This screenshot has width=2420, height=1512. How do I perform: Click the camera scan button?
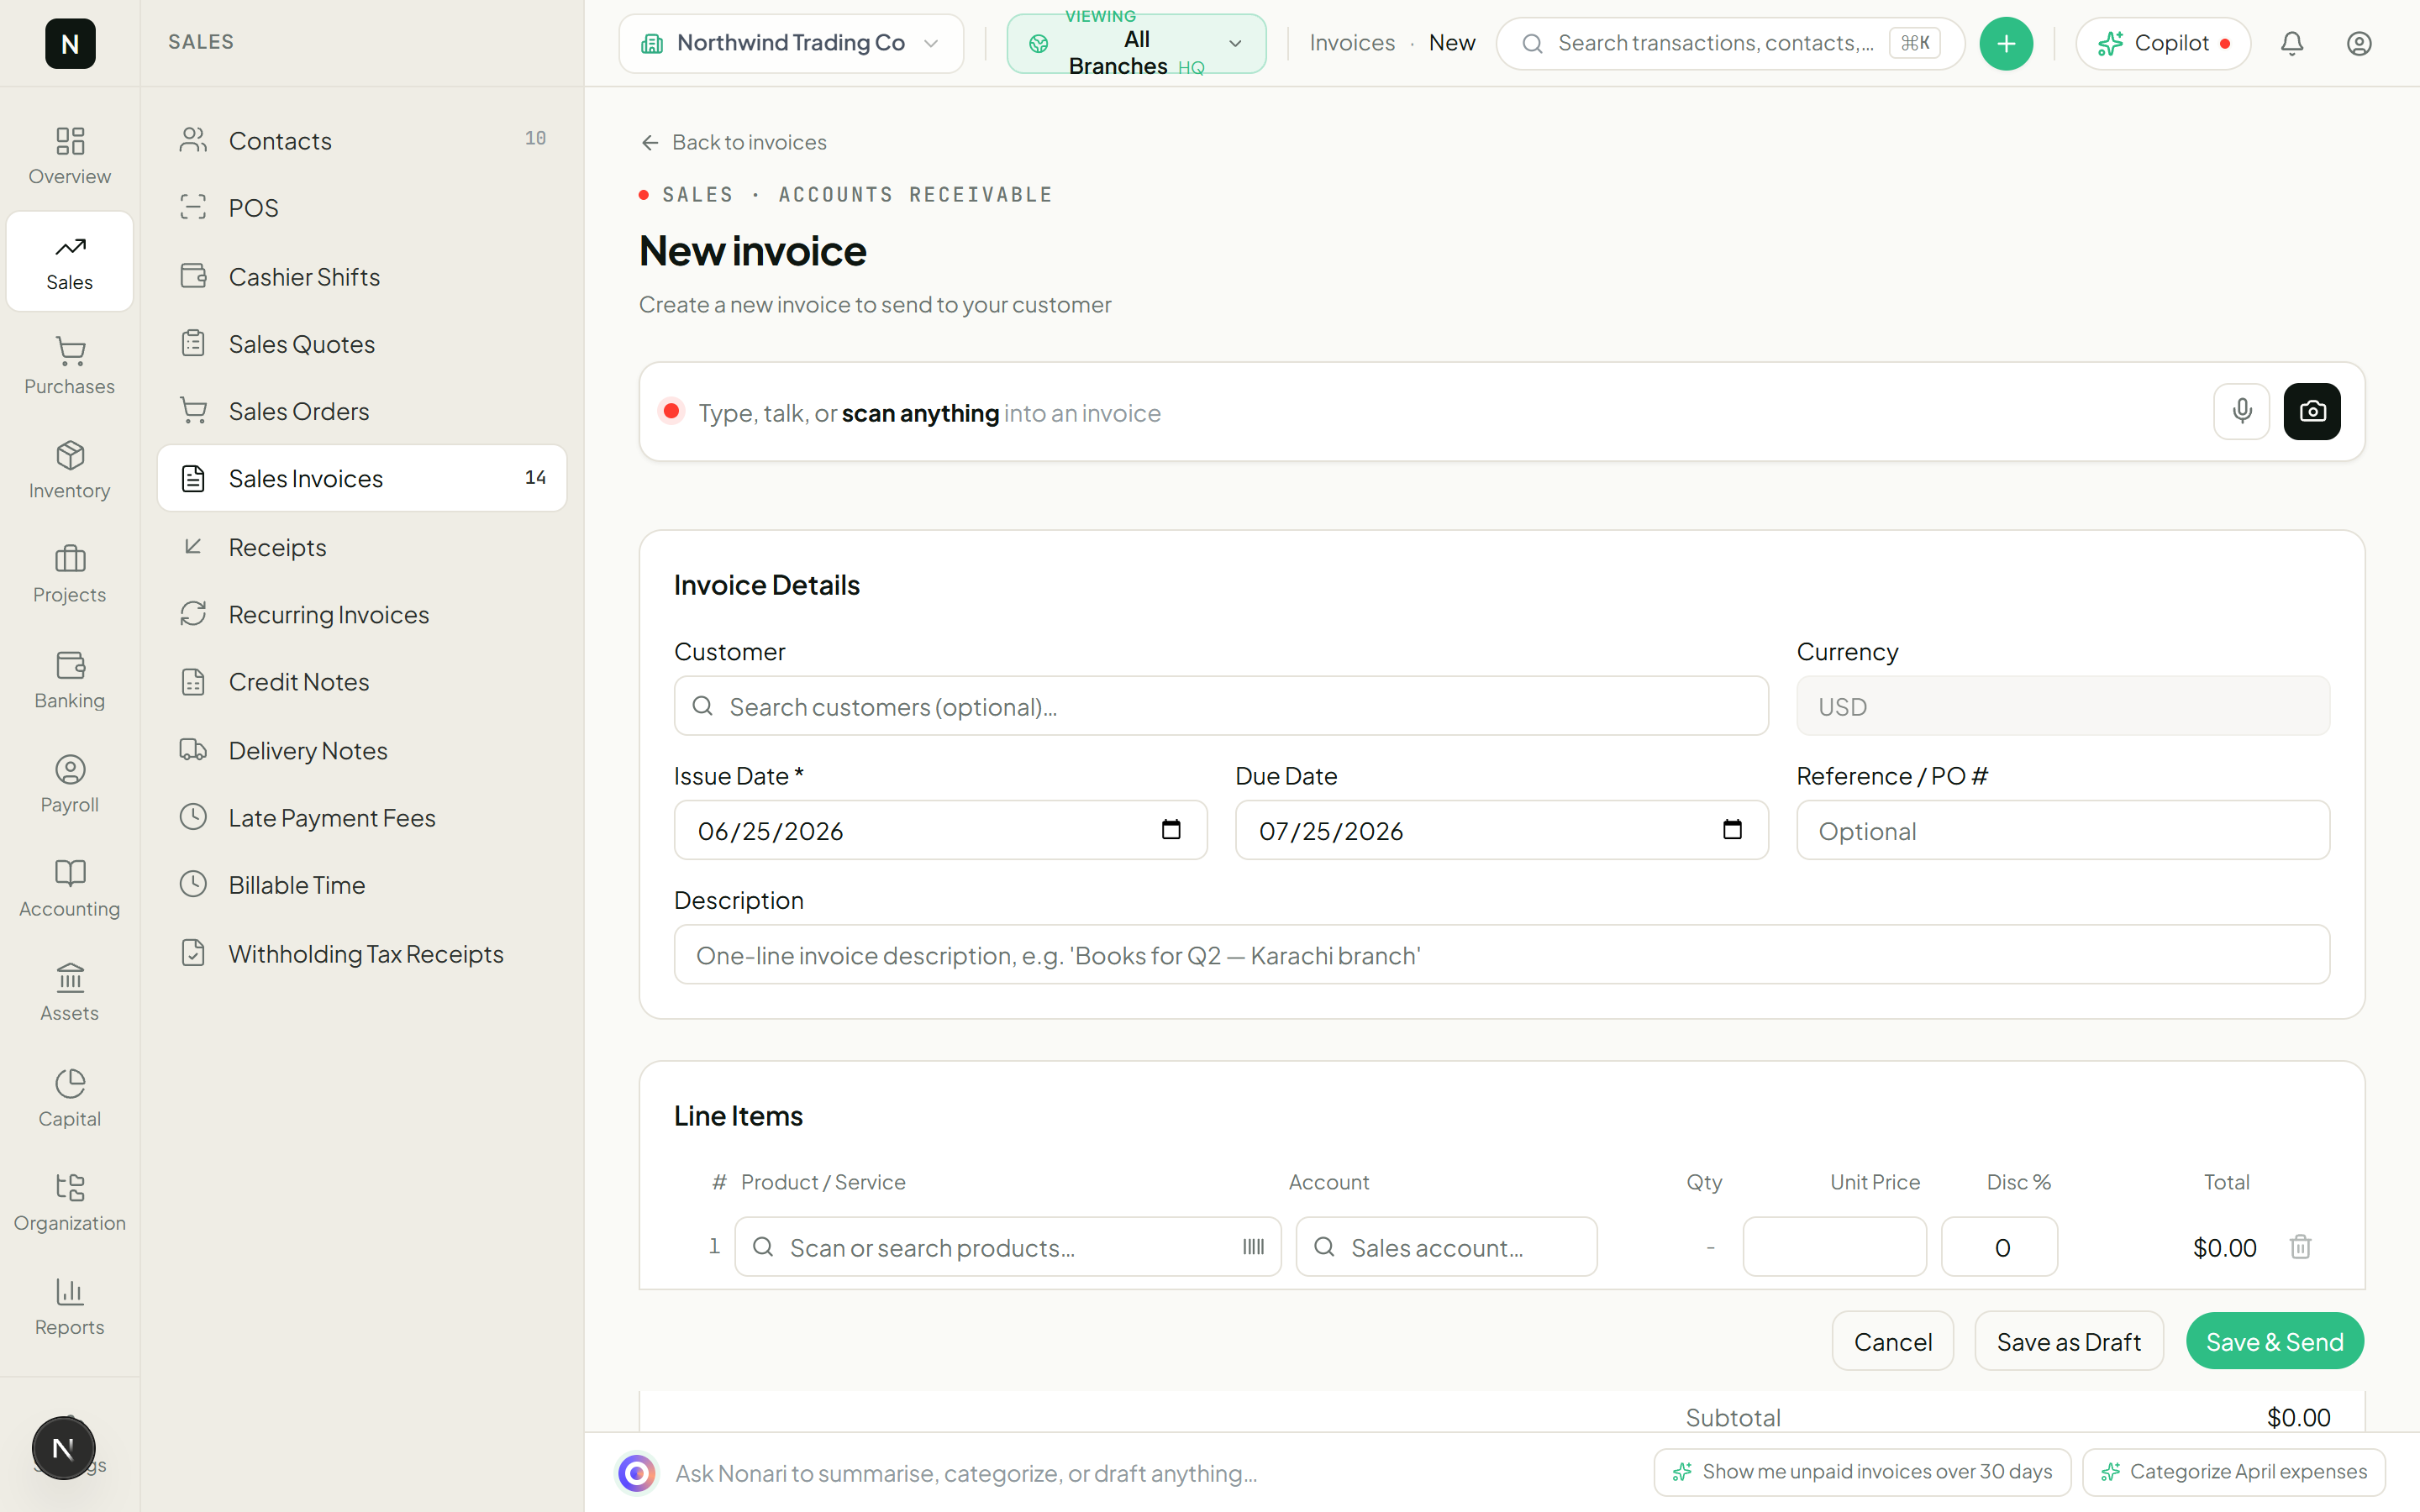tap(2312, 411)
